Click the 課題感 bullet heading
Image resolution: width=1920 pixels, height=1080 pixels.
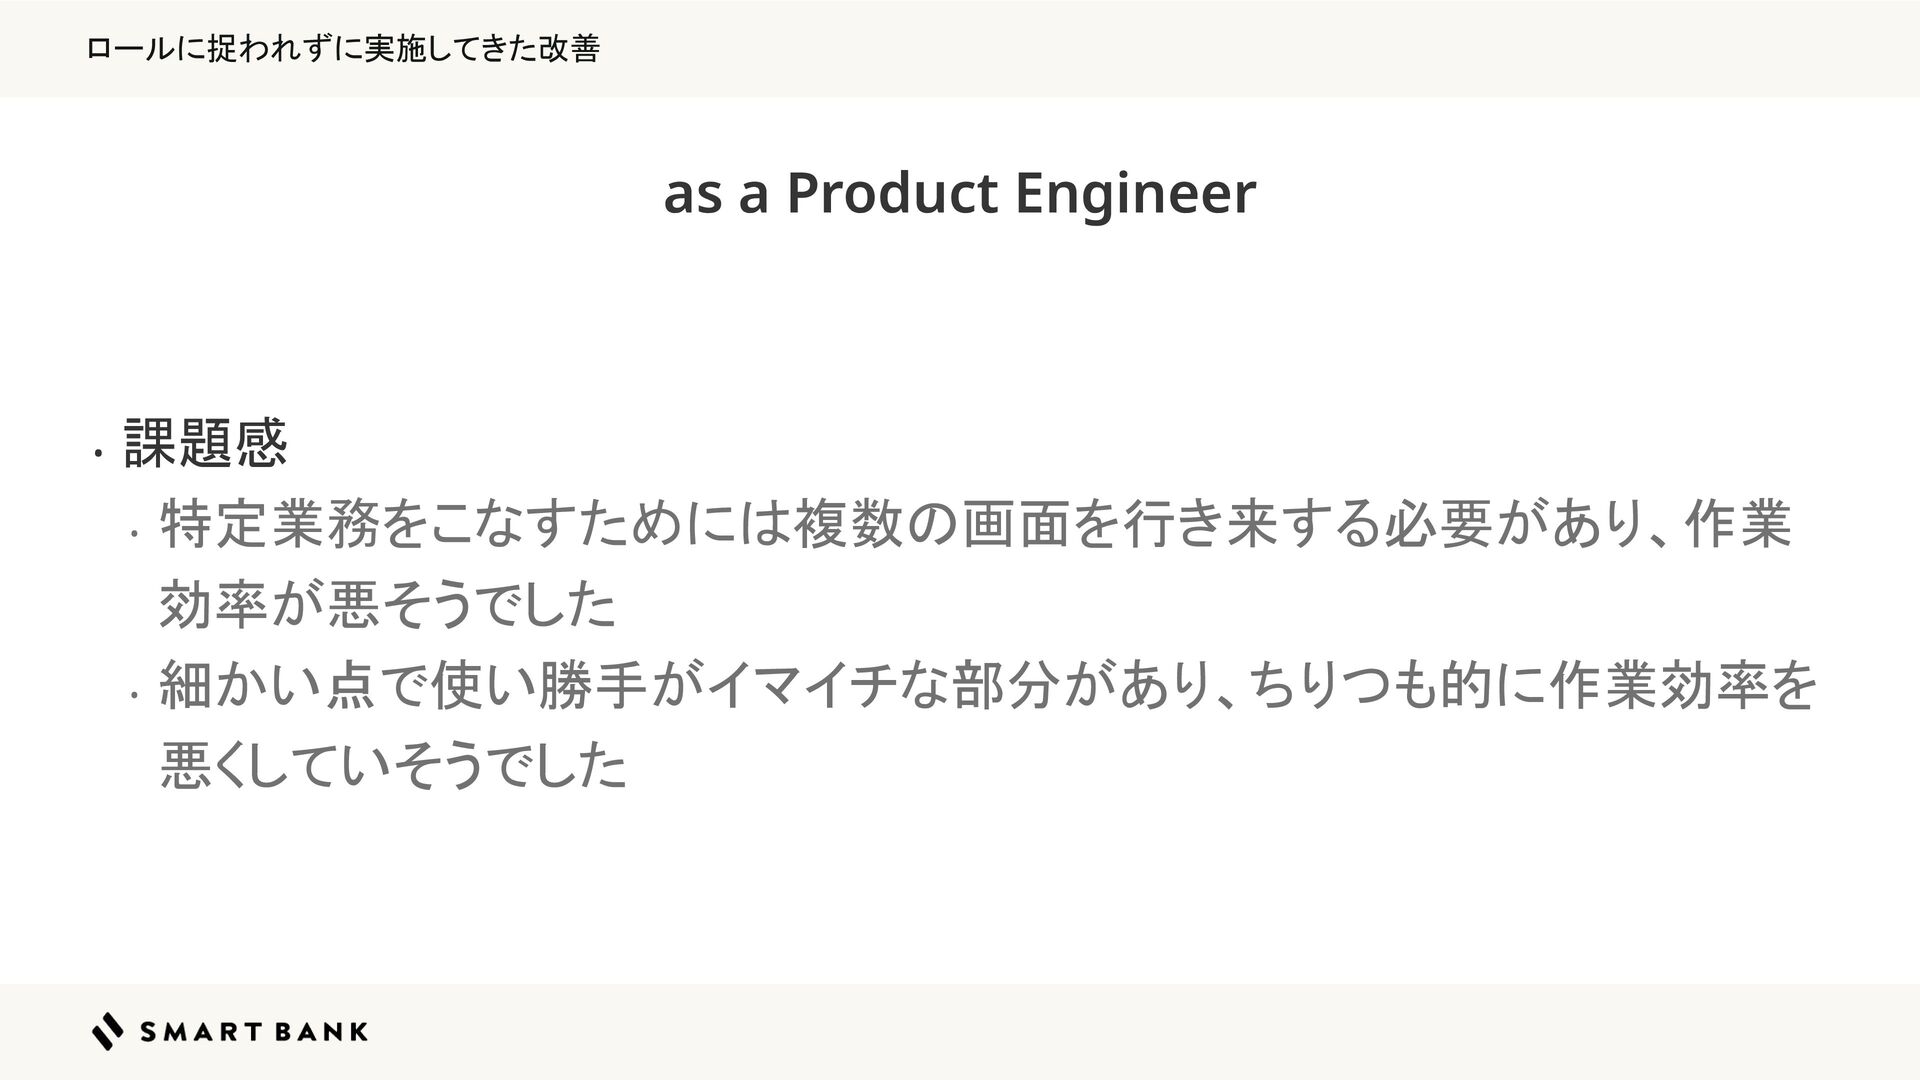pyautogui.click(x=205, y=443)
